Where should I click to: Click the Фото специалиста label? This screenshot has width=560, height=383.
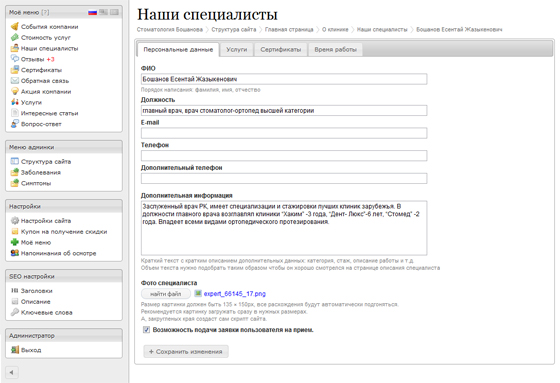click(x=169, y=283)
